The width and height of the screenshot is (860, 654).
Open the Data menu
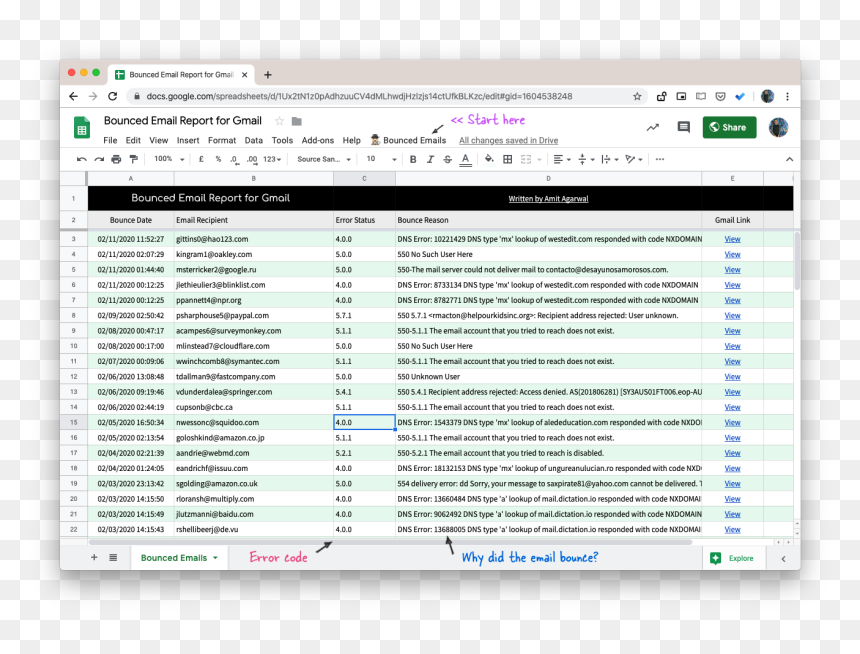click(253, 140)
